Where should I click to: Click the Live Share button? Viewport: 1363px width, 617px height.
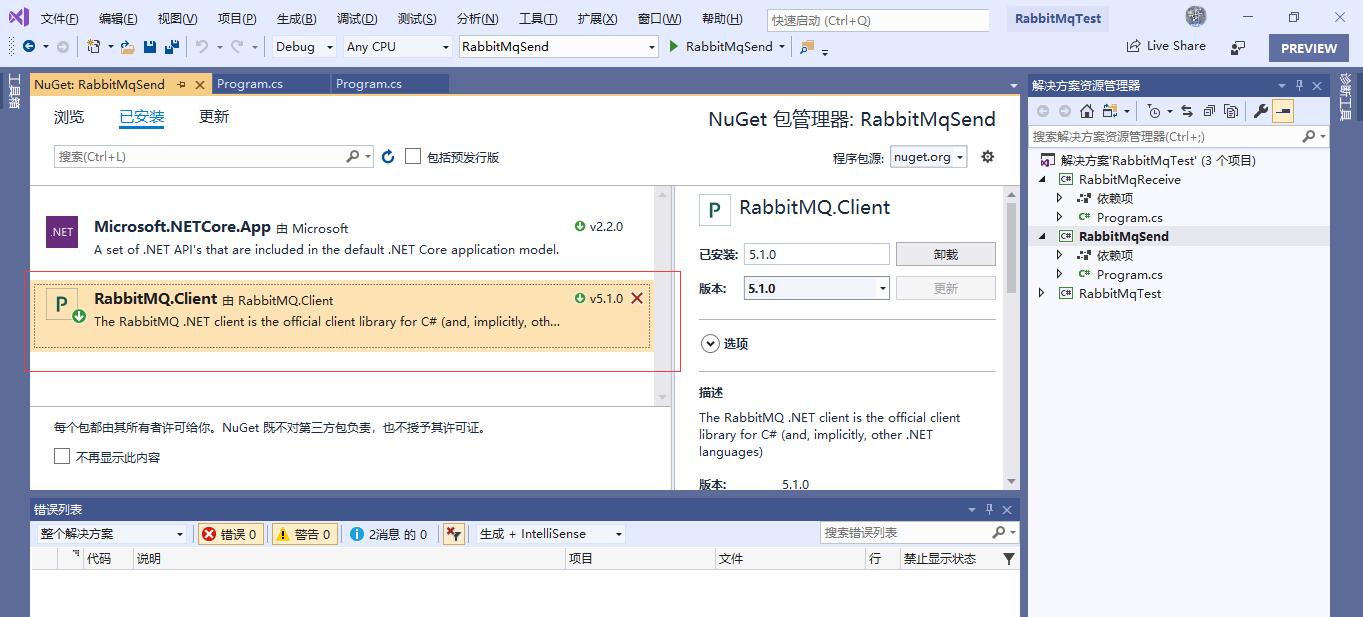(1166, 46)
